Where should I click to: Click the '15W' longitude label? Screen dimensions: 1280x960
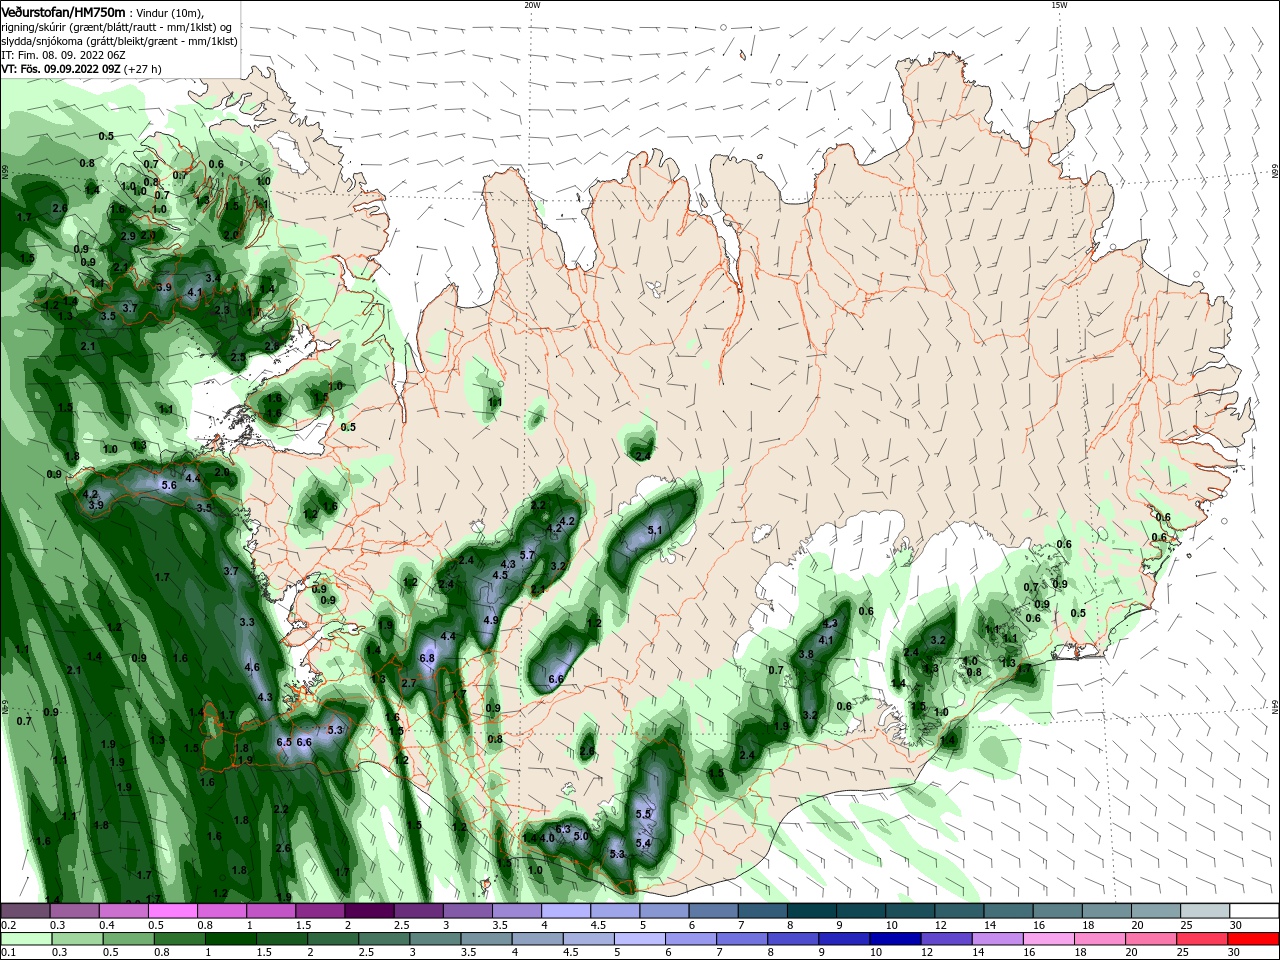click(x=1059, y=5)
